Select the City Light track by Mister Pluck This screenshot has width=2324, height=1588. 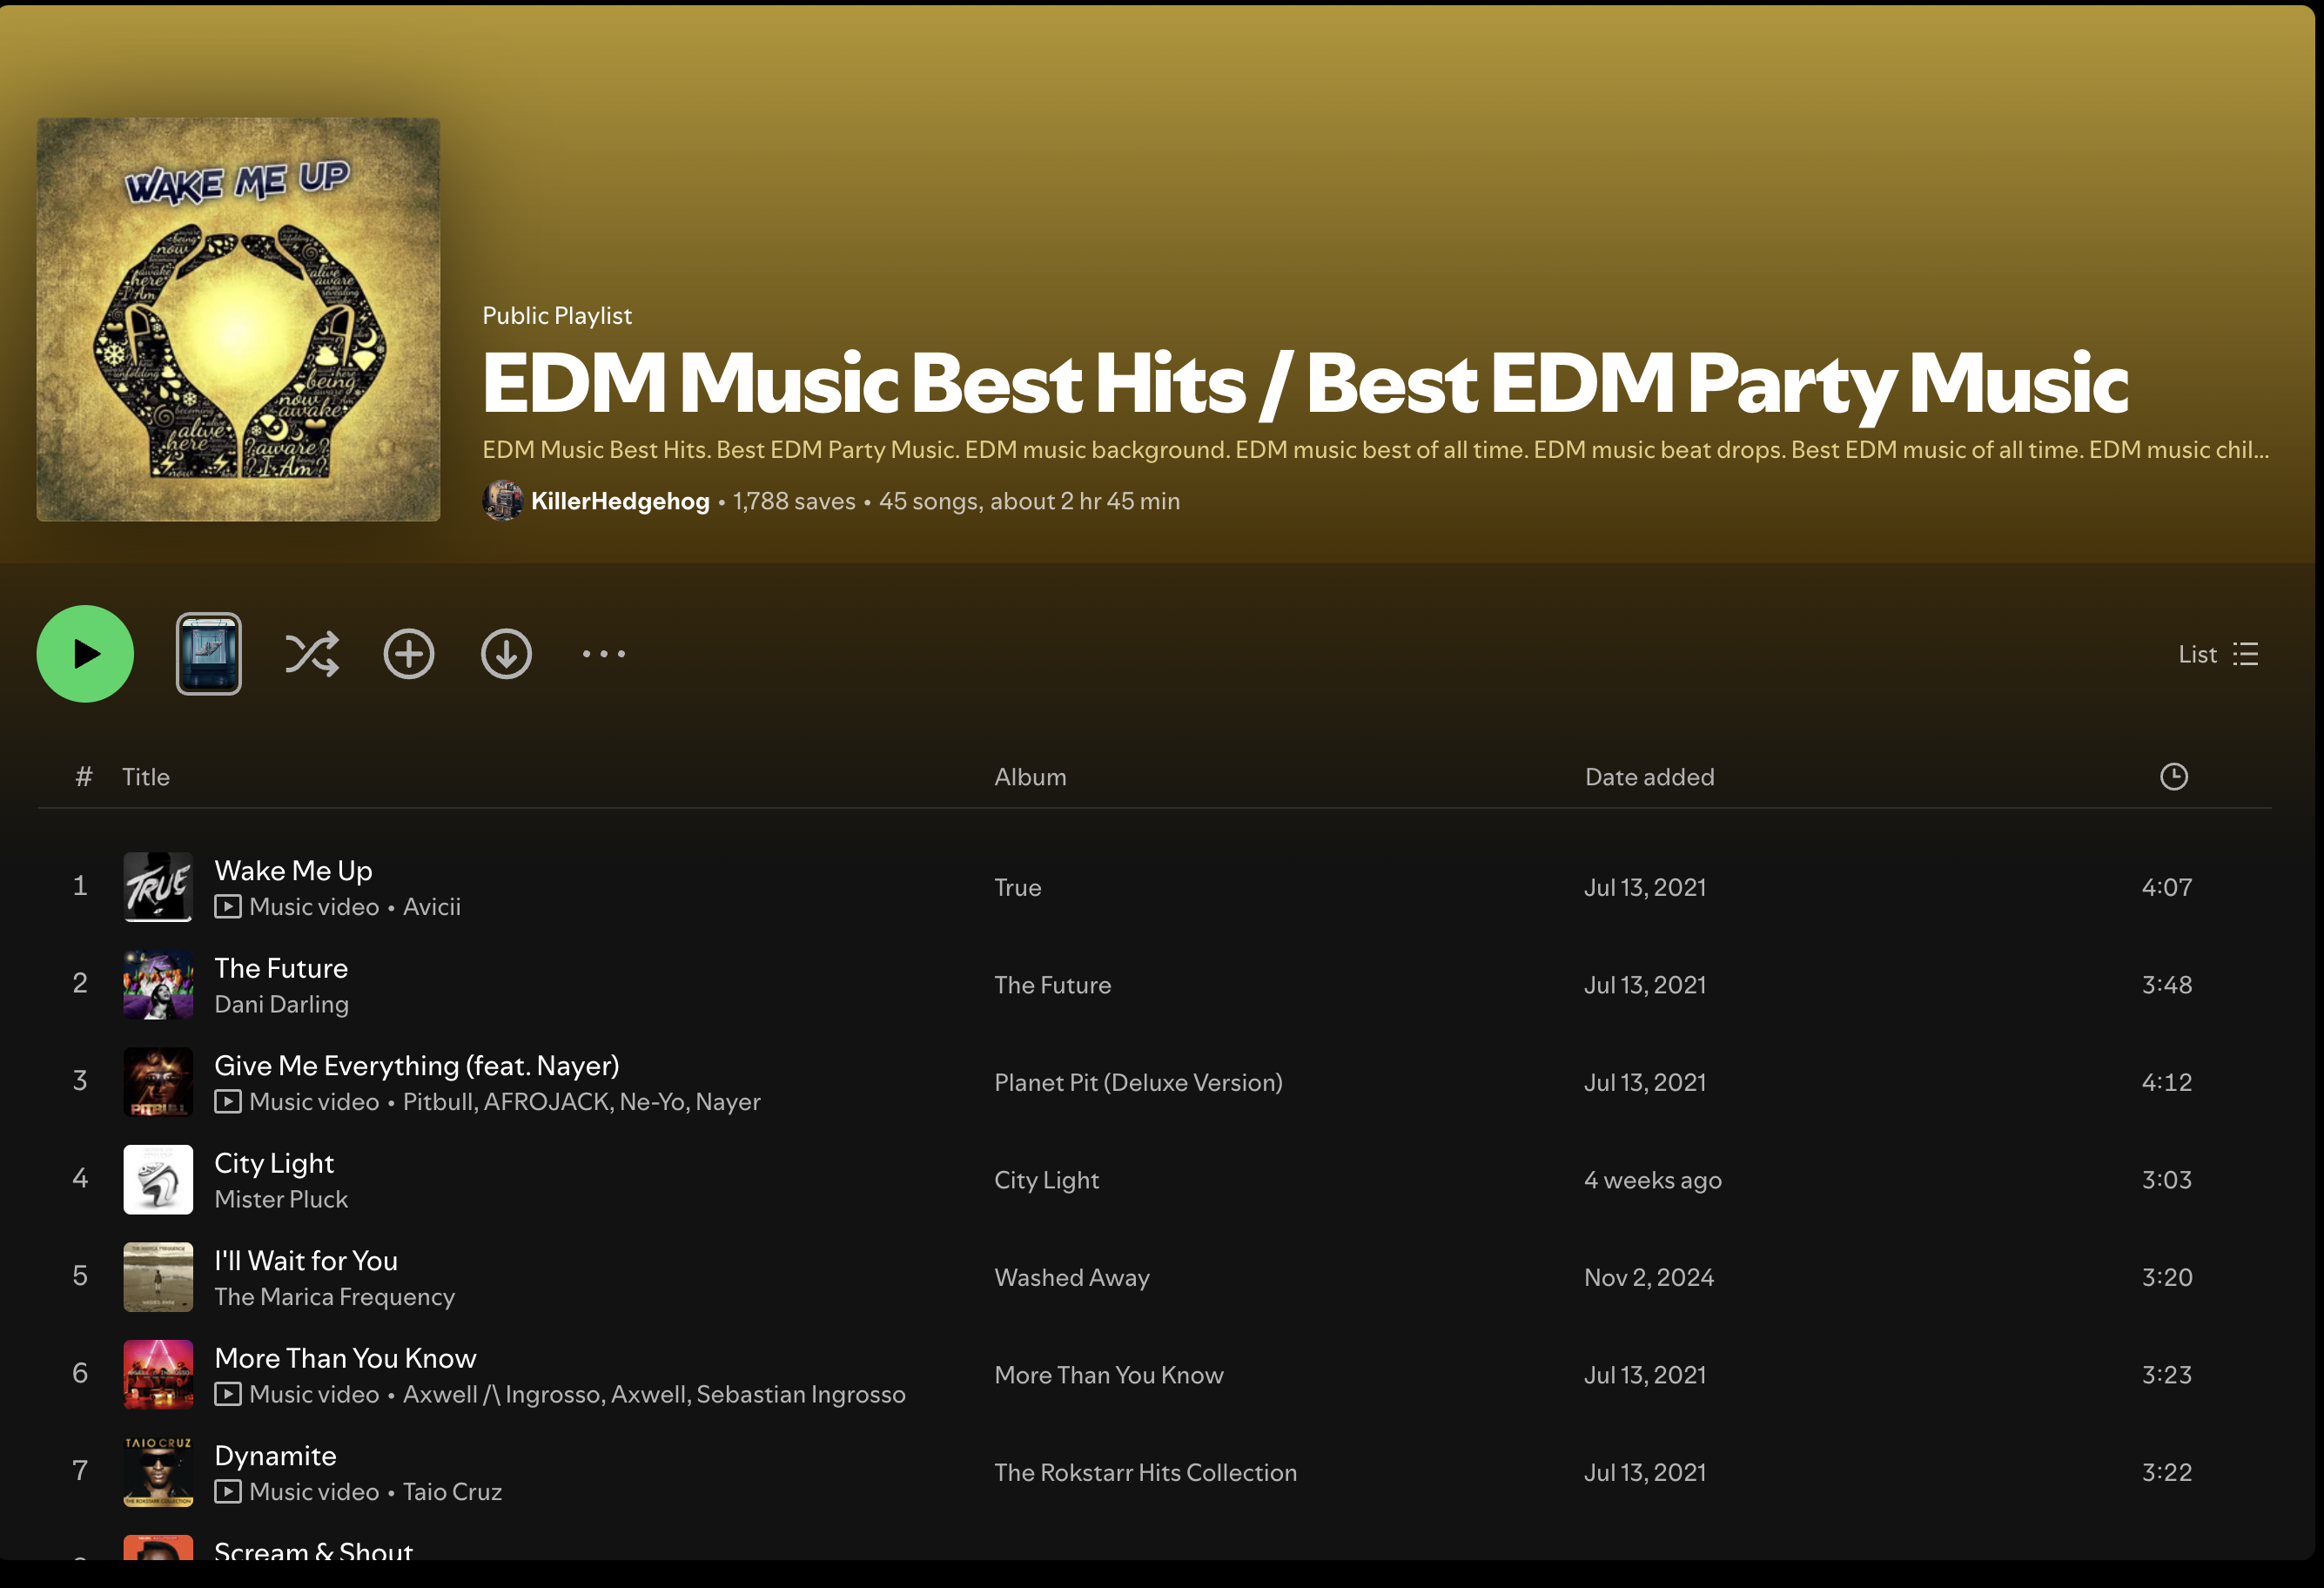coord(274,1163)
